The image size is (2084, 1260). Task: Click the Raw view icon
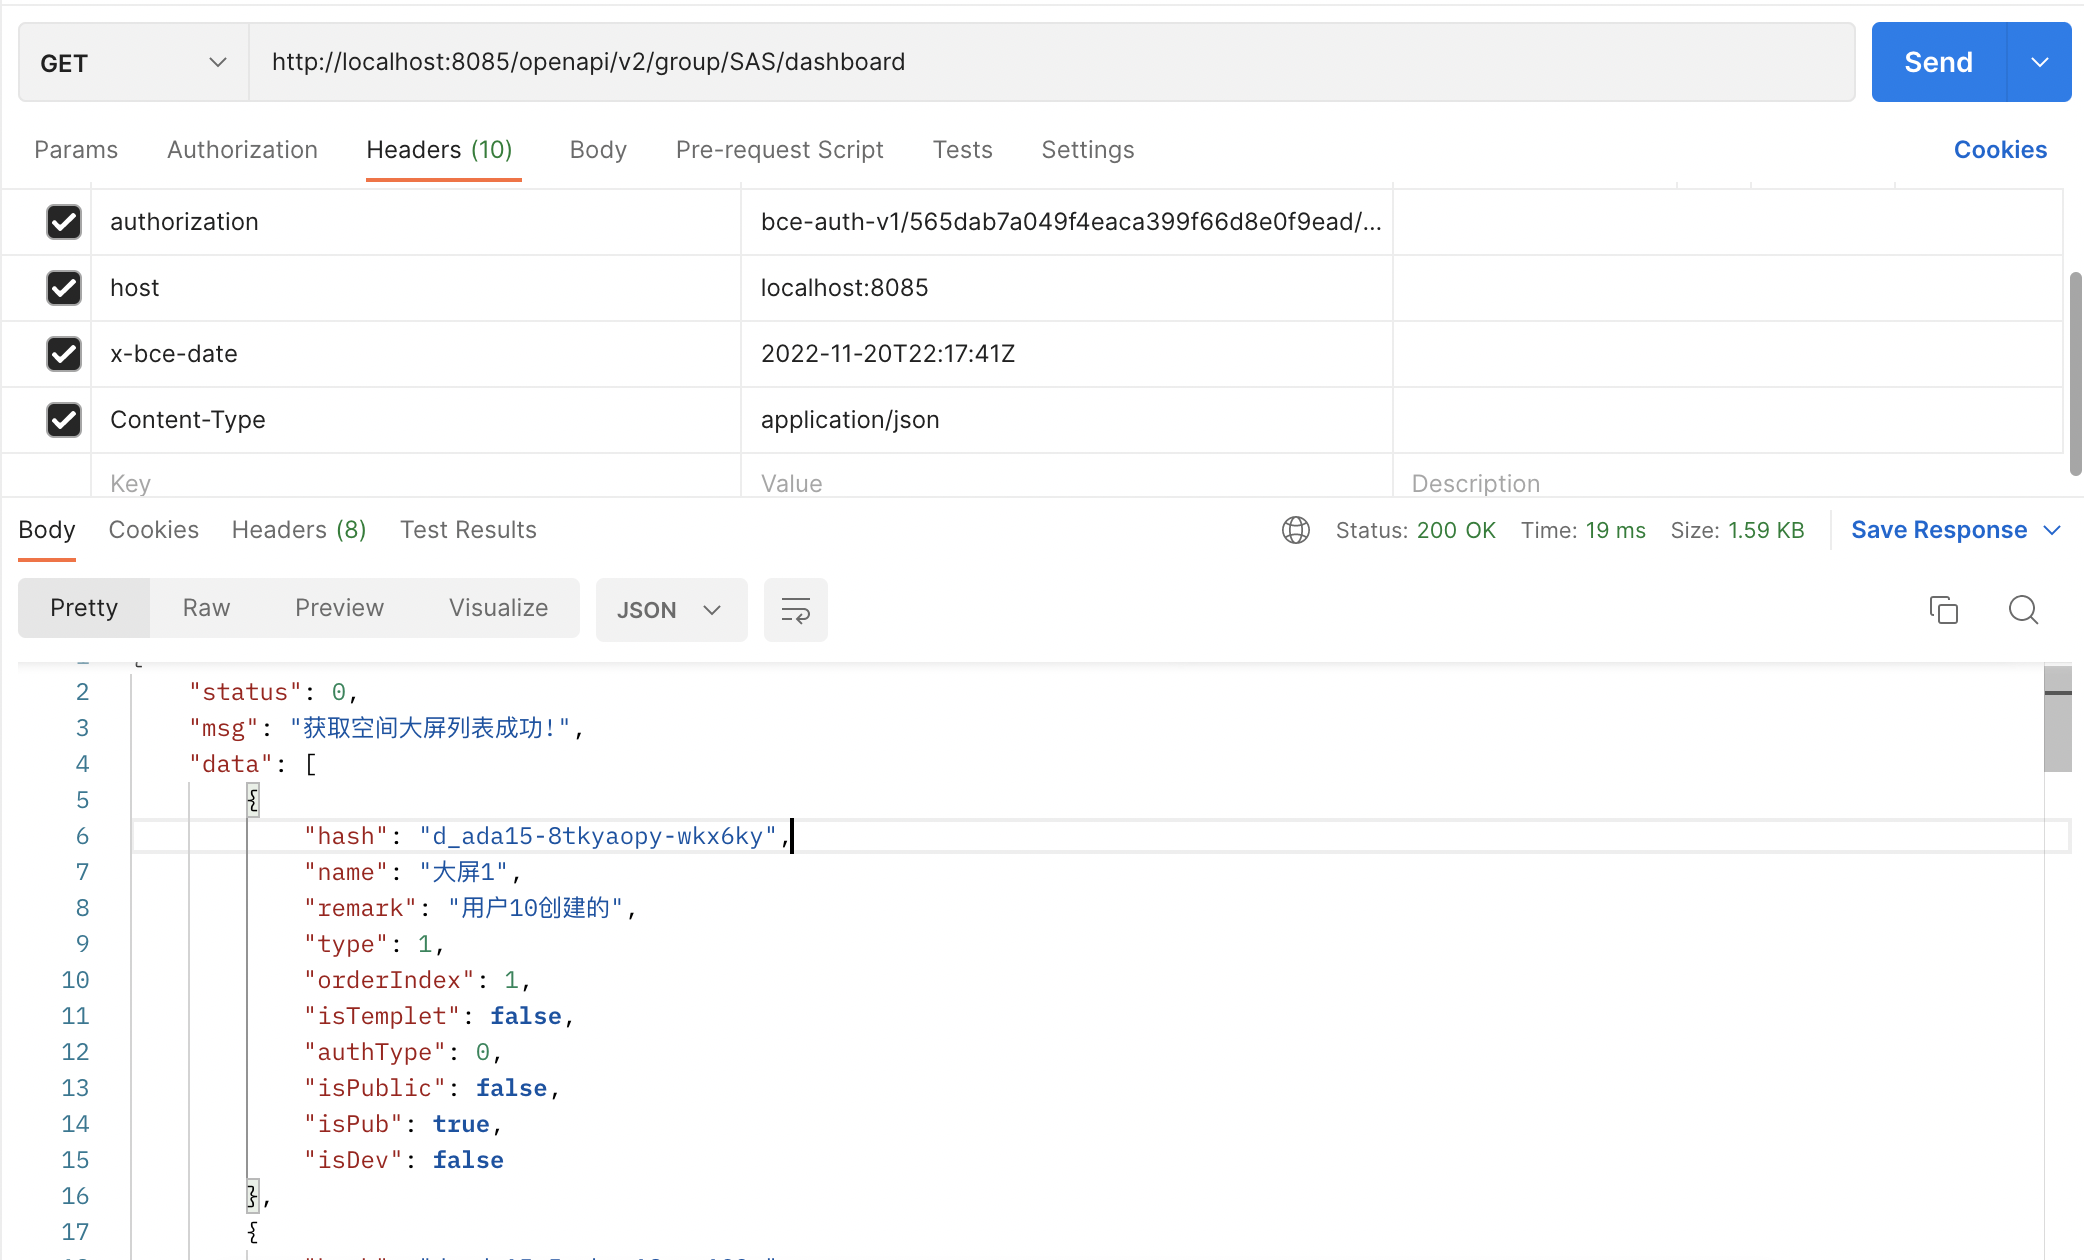(205, 608)
